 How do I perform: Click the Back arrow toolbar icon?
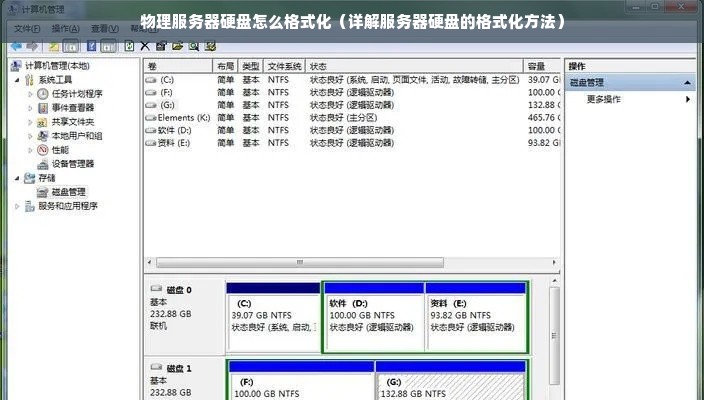tap(17, 46)
